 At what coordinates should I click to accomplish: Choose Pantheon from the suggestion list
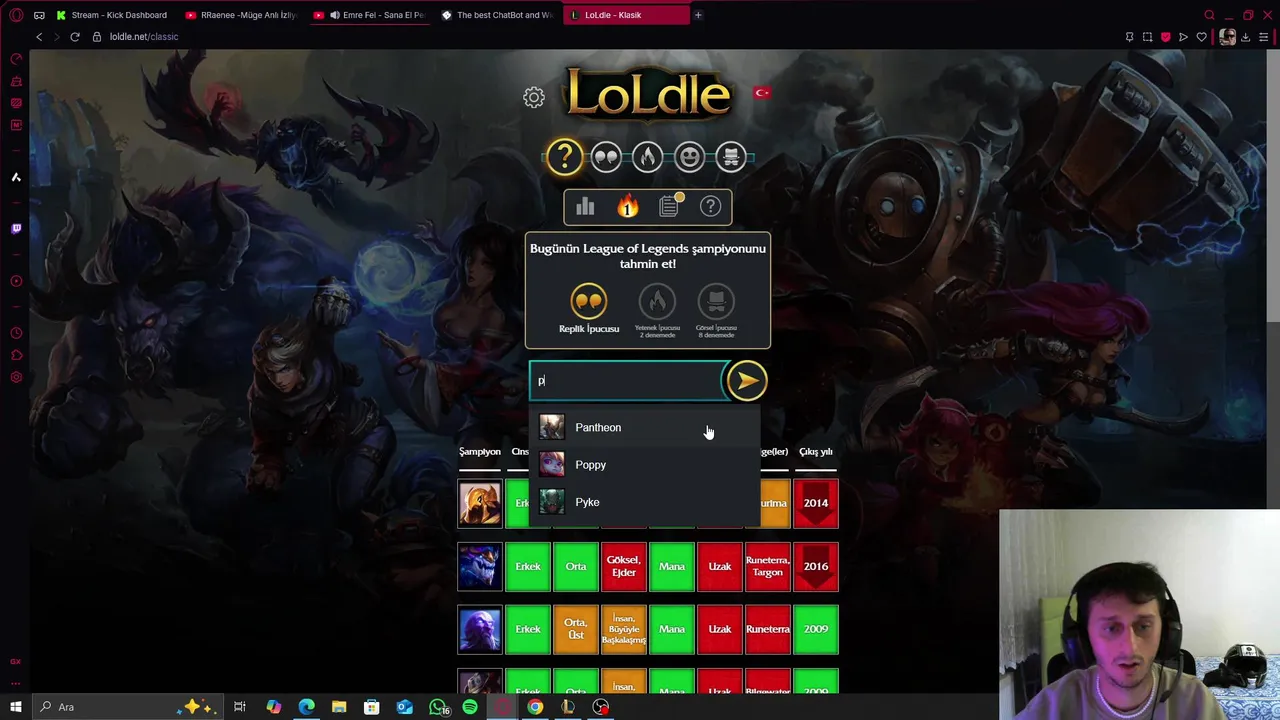click(645, 427)
